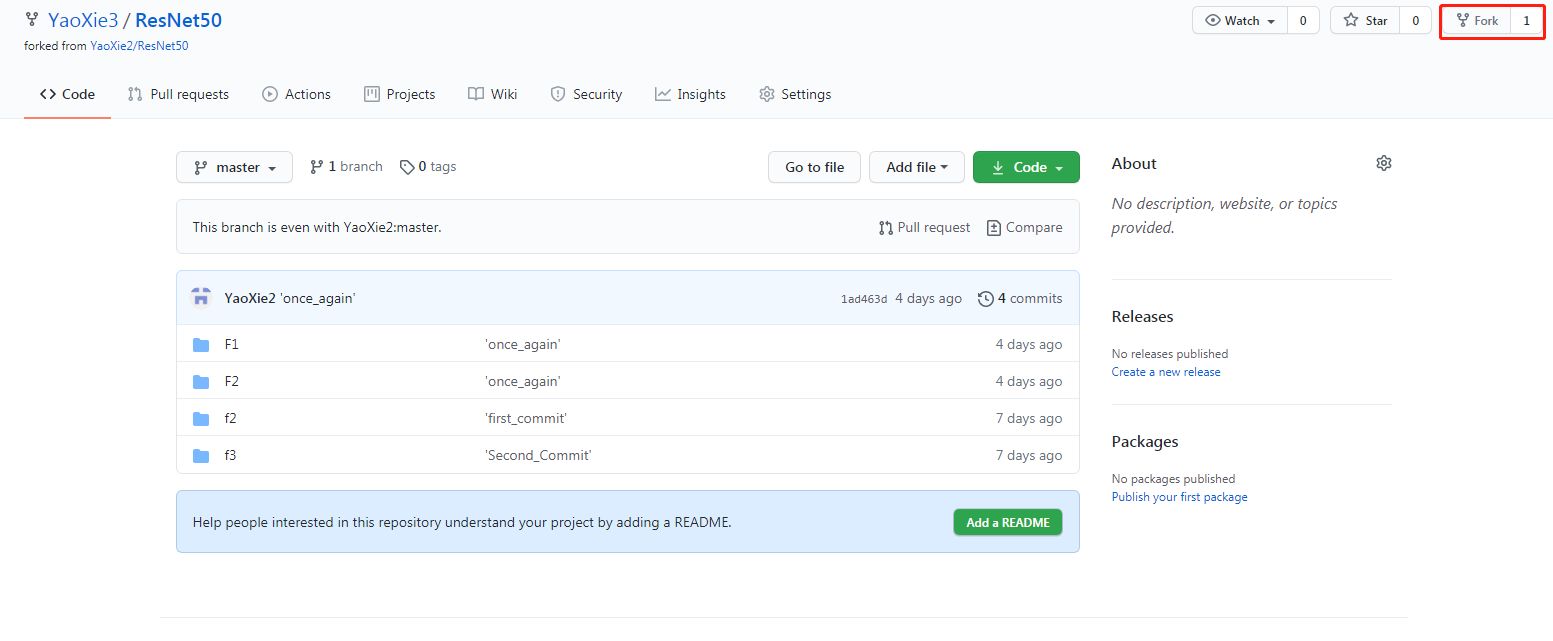The width and height of the screenshot is (1553, 641).
Task: Click the fork icon beside YaoXie3
Action: [x=32, y=19]
